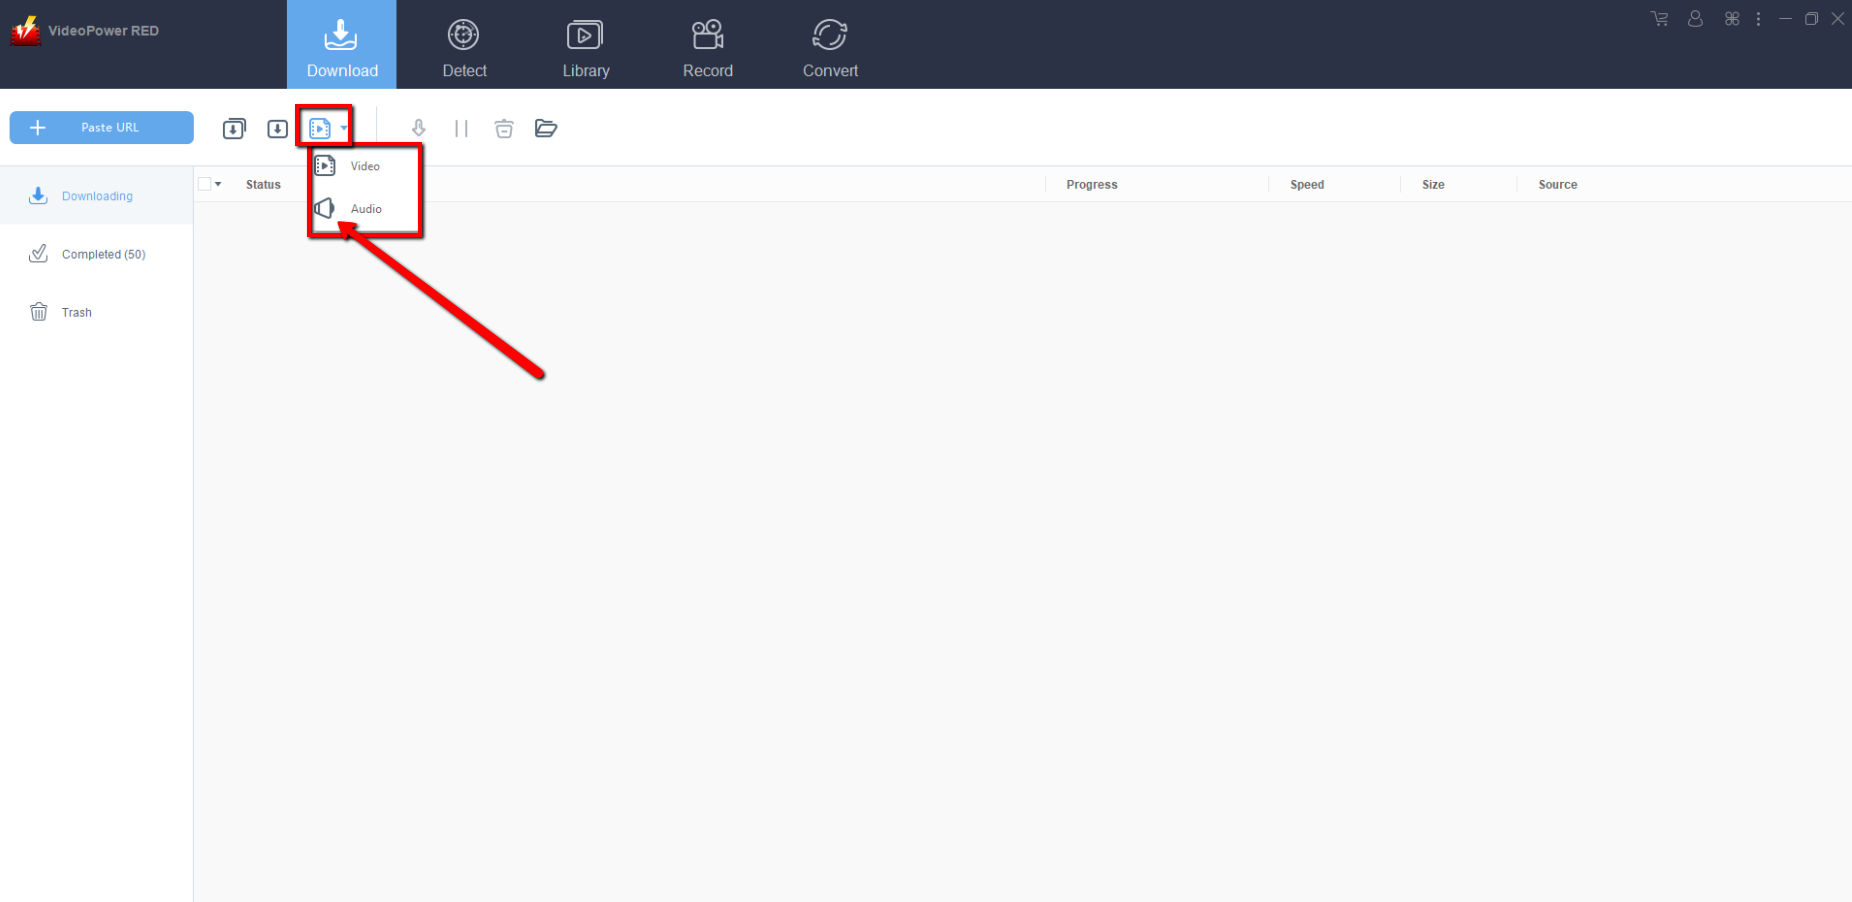This screenshot has width=1852, height=902.
Task: Expand the arrow next to select-all checkbox
Action: (219, 184)
